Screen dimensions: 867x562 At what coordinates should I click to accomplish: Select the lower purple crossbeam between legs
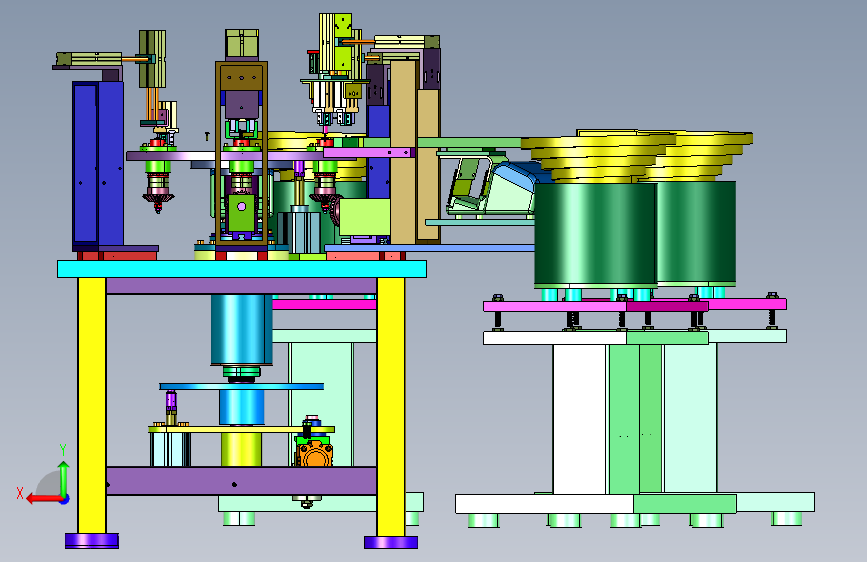click(241, 480)
